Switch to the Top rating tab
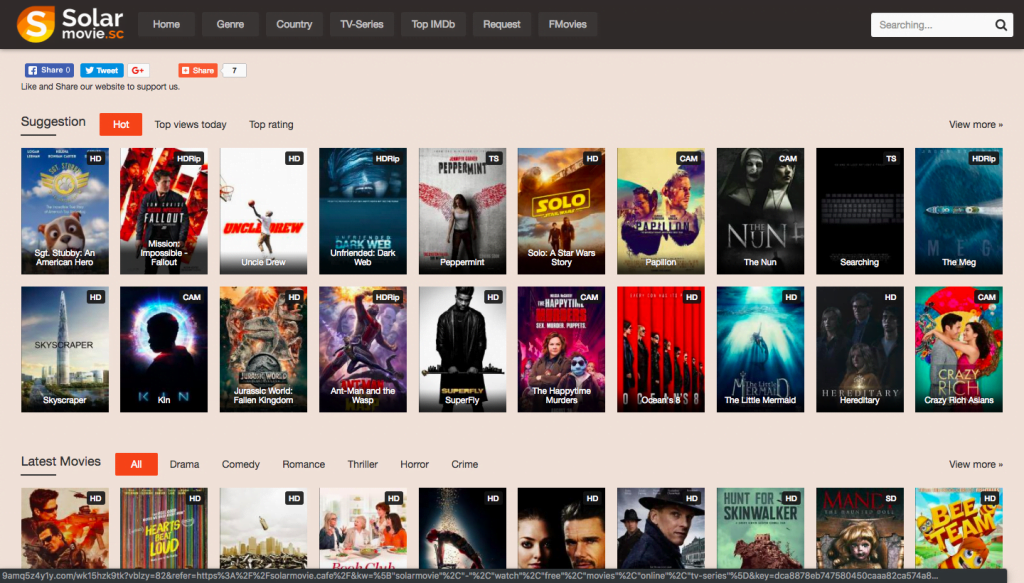The width and height of the screenshot is (1024, 583). (271, 125)
